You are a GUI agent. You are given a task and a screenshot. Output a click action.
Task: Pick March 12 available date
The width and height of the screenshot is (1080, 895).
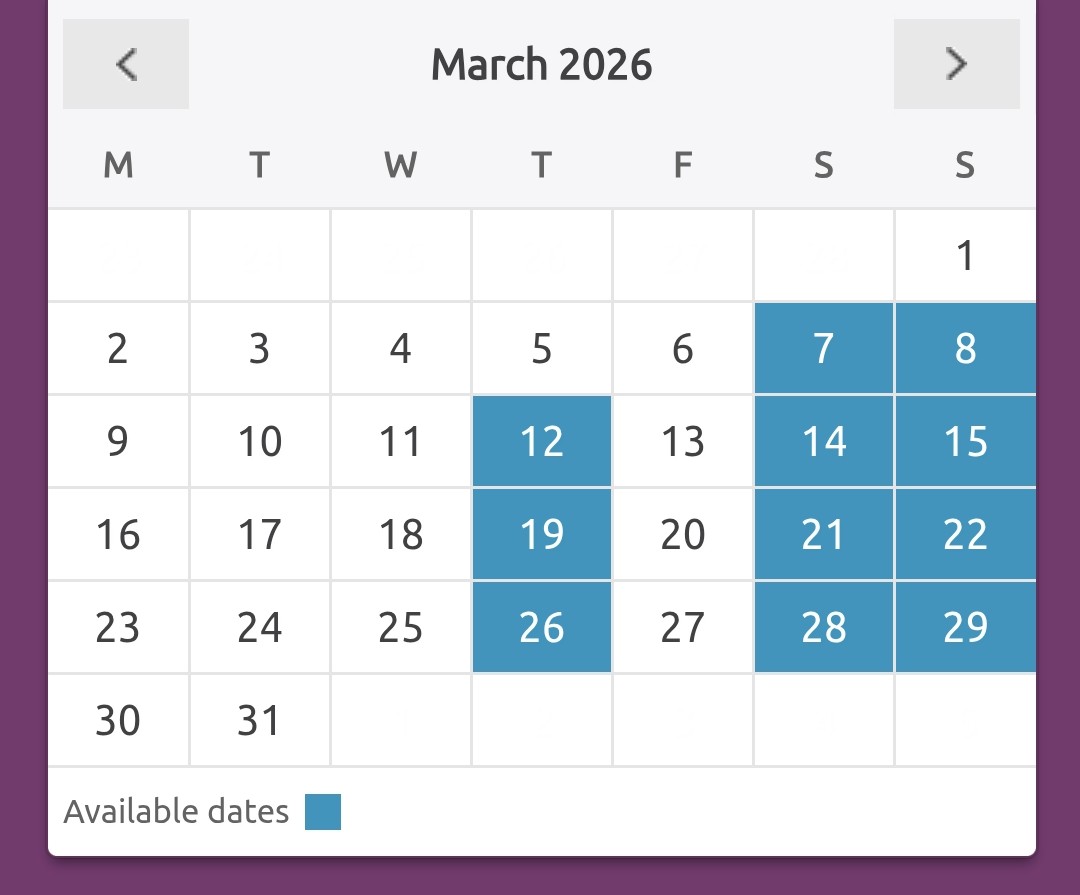tap(541, 441)
